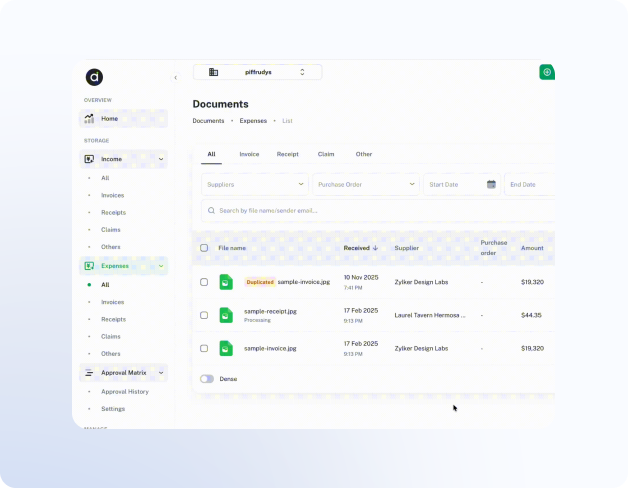Switch to the Claim tab
This screenshot has width=628, height=488.
click(x=326, y=154)
